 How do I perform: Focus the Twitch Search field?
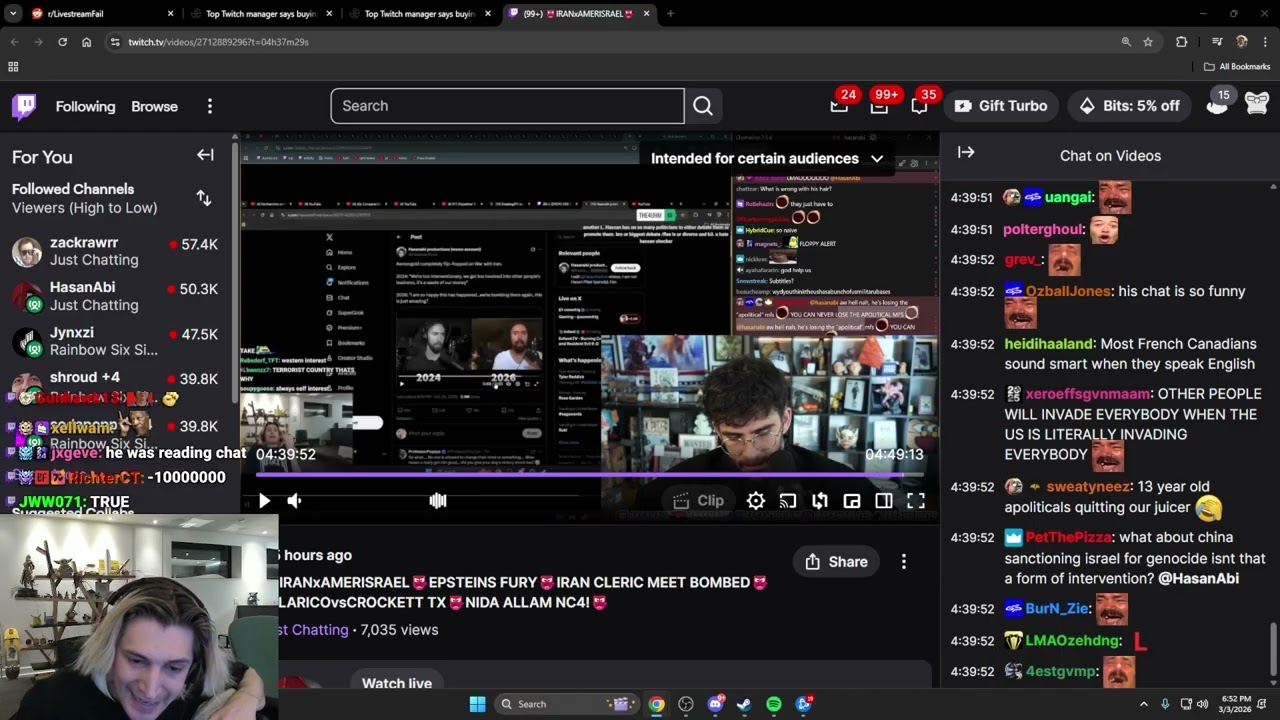tap(507, 106)
